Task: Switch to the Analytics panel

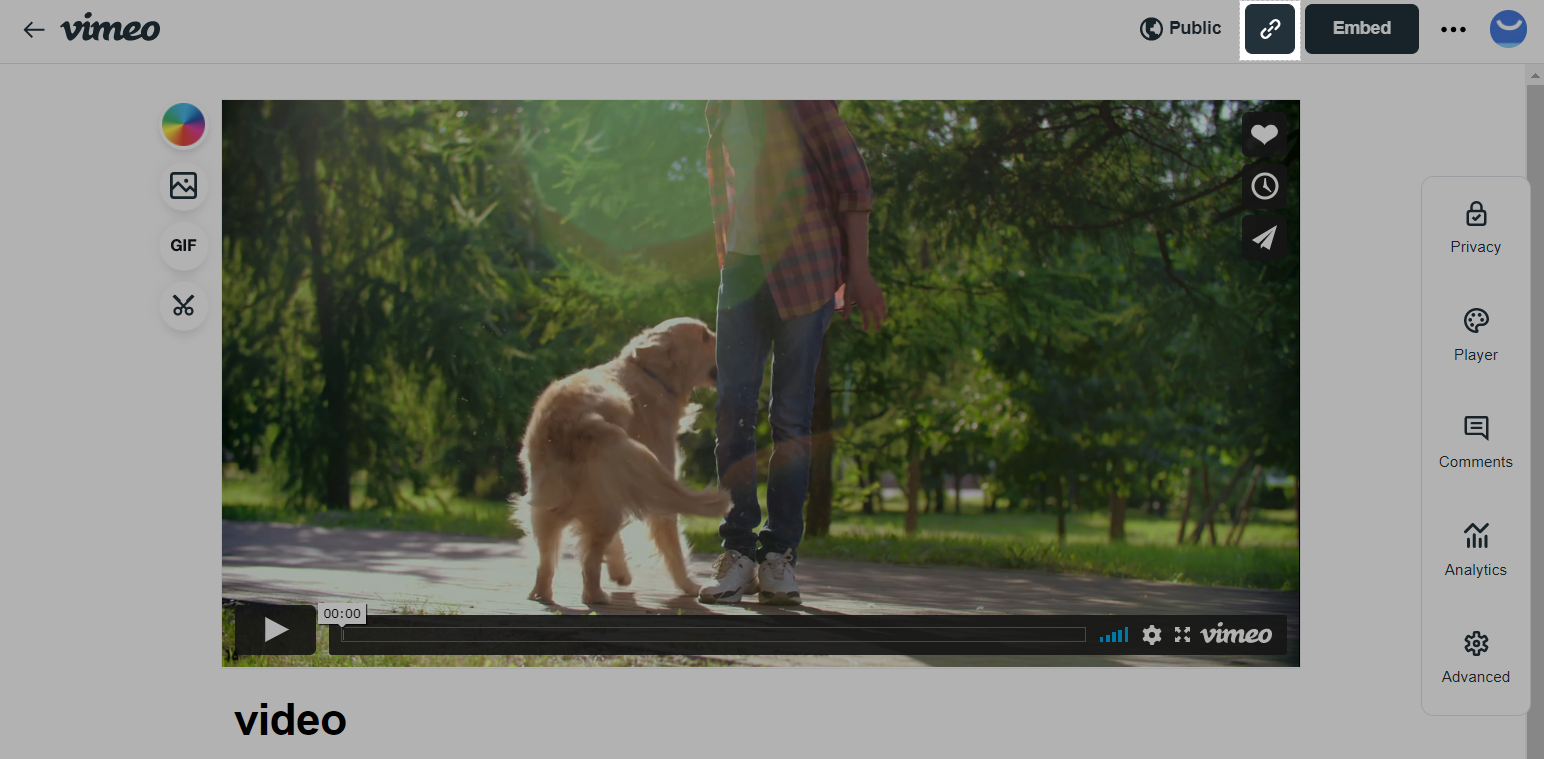Action: (1475, 550)
